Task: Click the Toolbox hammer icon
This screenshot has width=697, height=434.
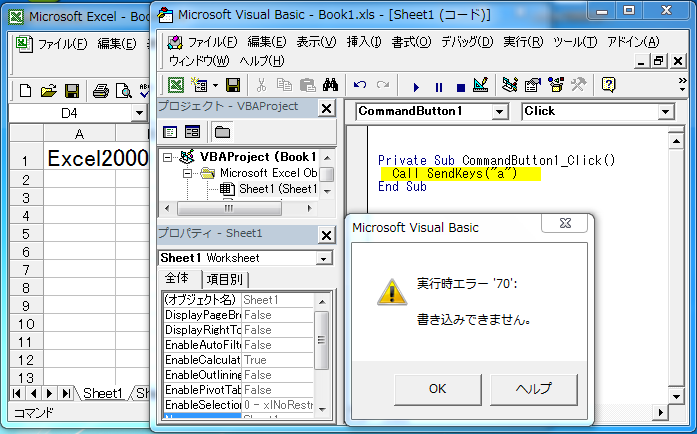Action: [x=578, y=84]
